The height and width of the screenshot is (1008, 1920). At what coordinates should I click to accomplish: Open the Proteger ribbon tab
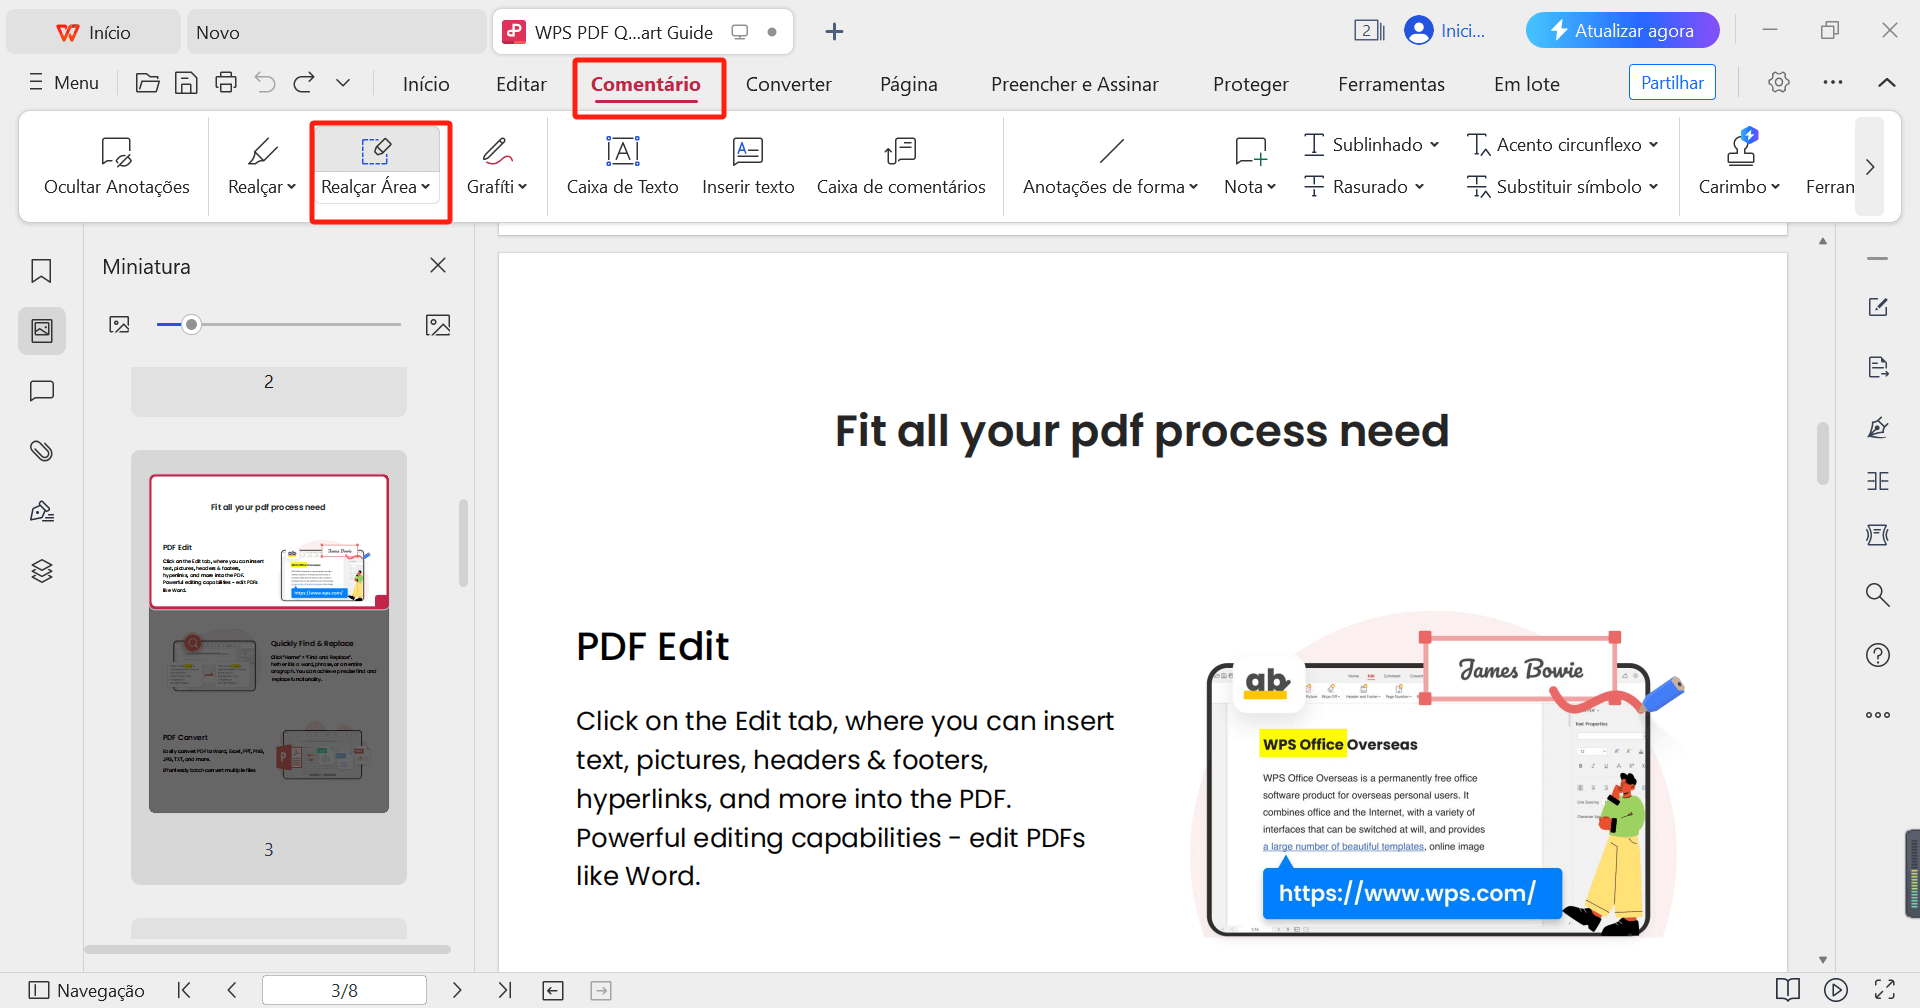tap(1250, 84)
